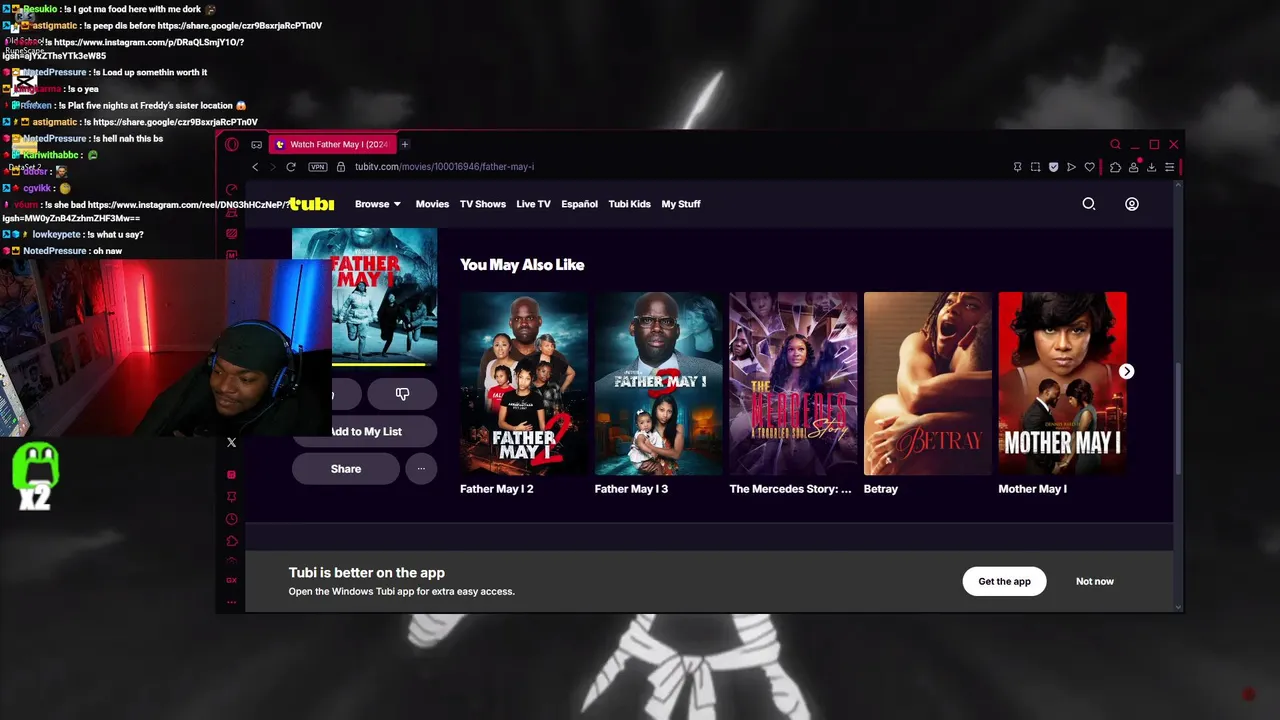This screenshot has width=1280, height=720.
Task: Toggle the VPN badge in address bar
Action: 318,167
